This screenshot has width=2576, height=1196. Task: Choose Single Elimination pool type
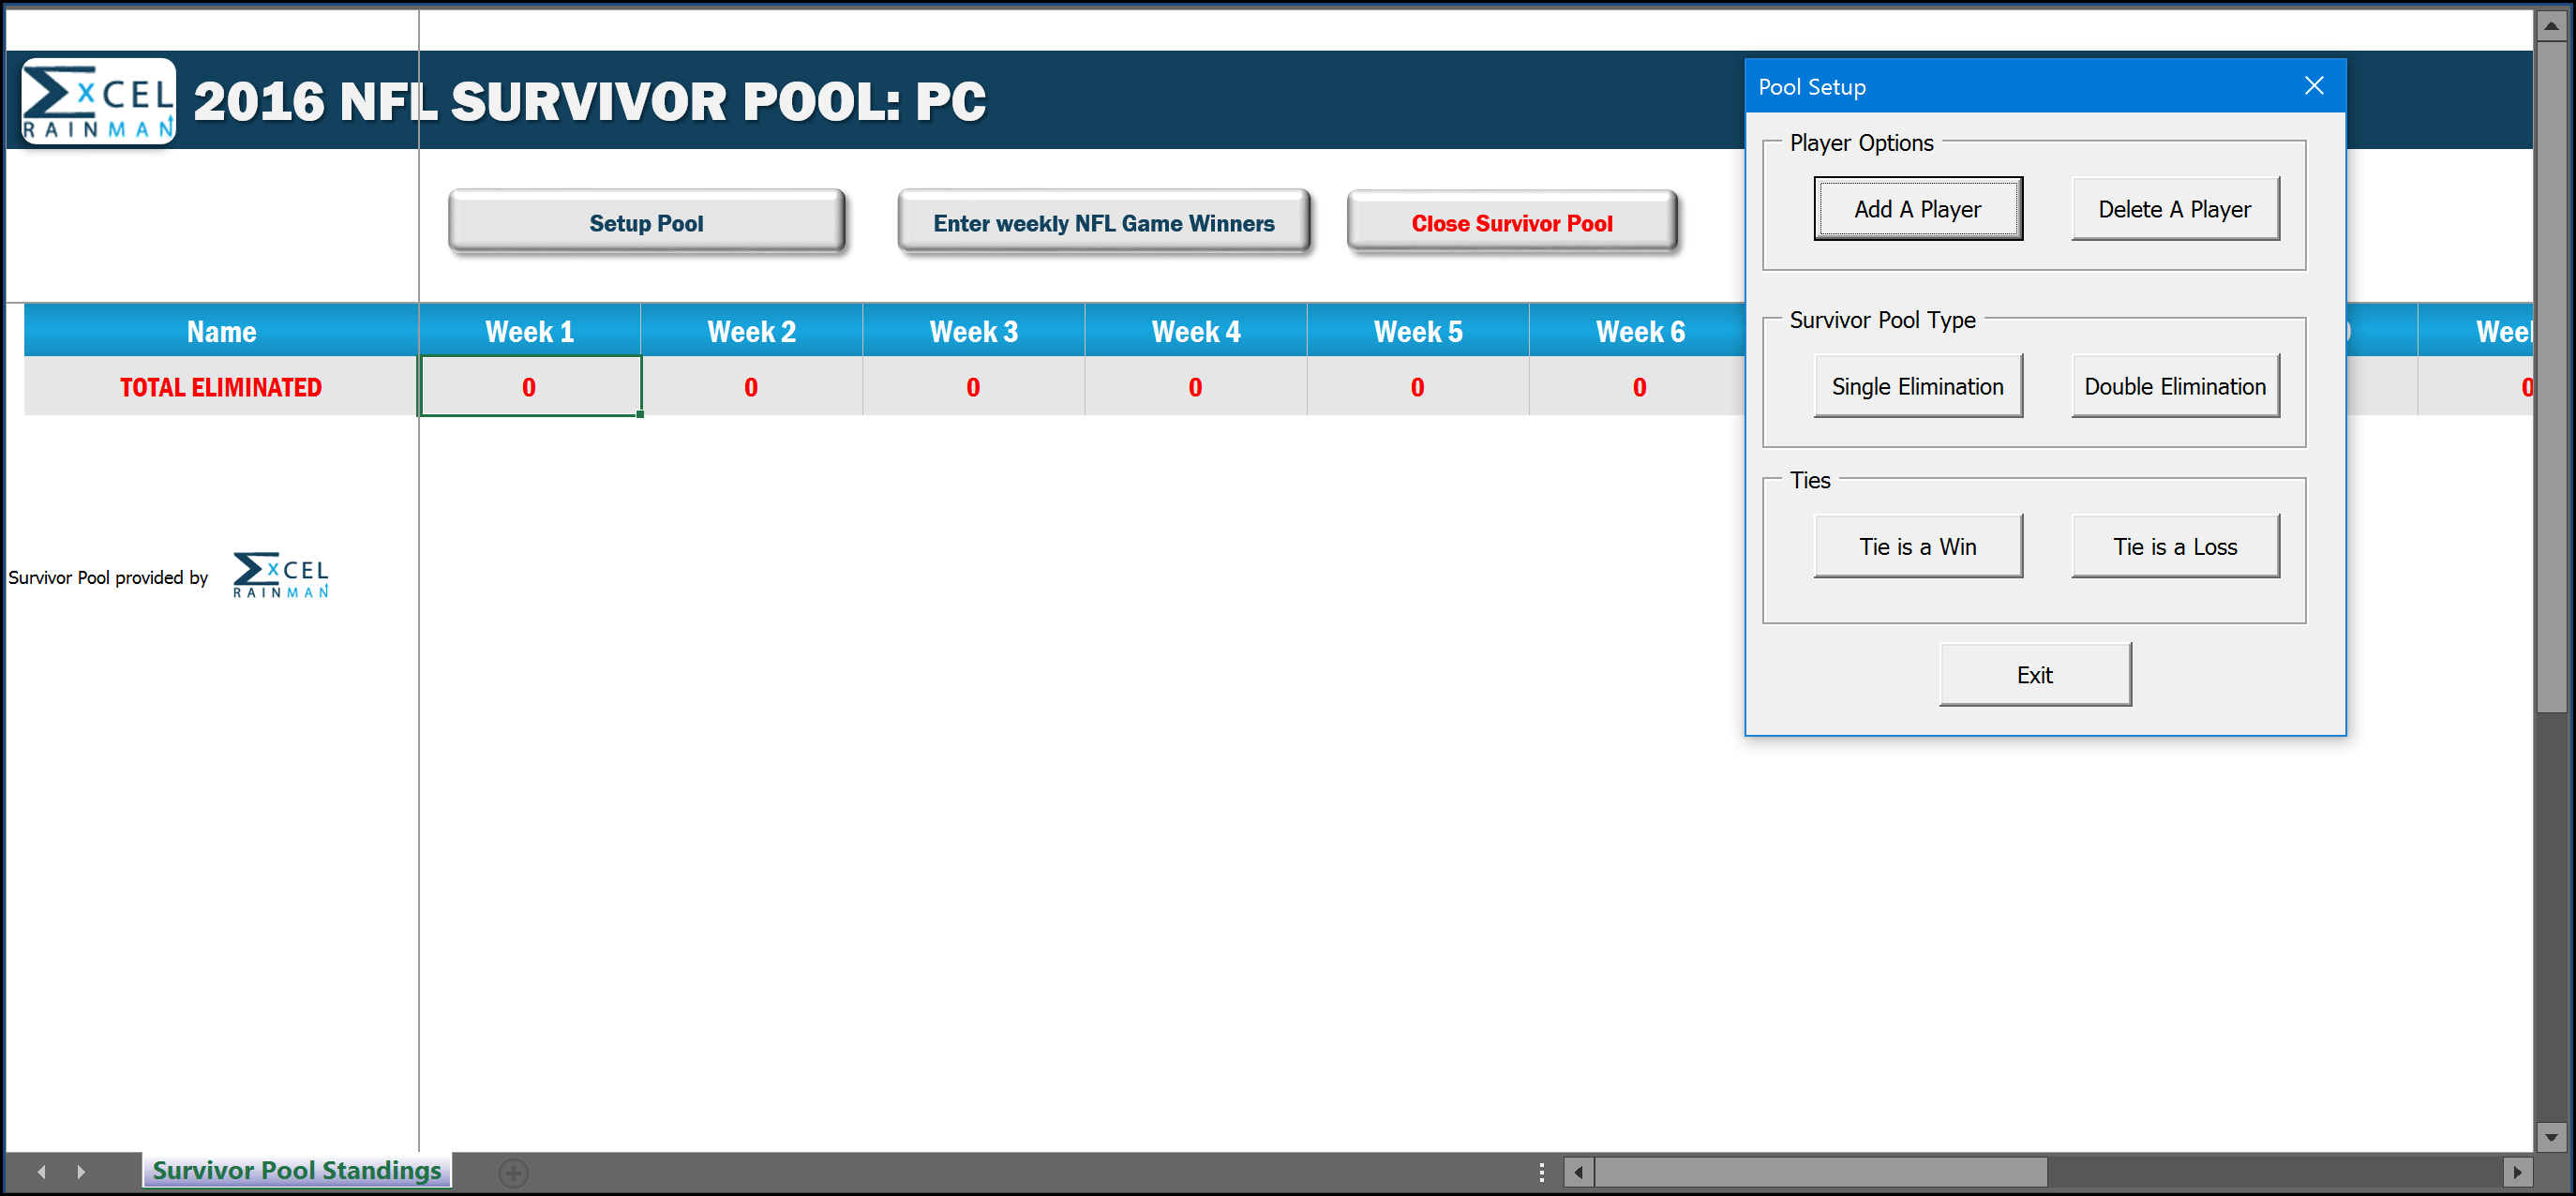(x=1917, y=386)
